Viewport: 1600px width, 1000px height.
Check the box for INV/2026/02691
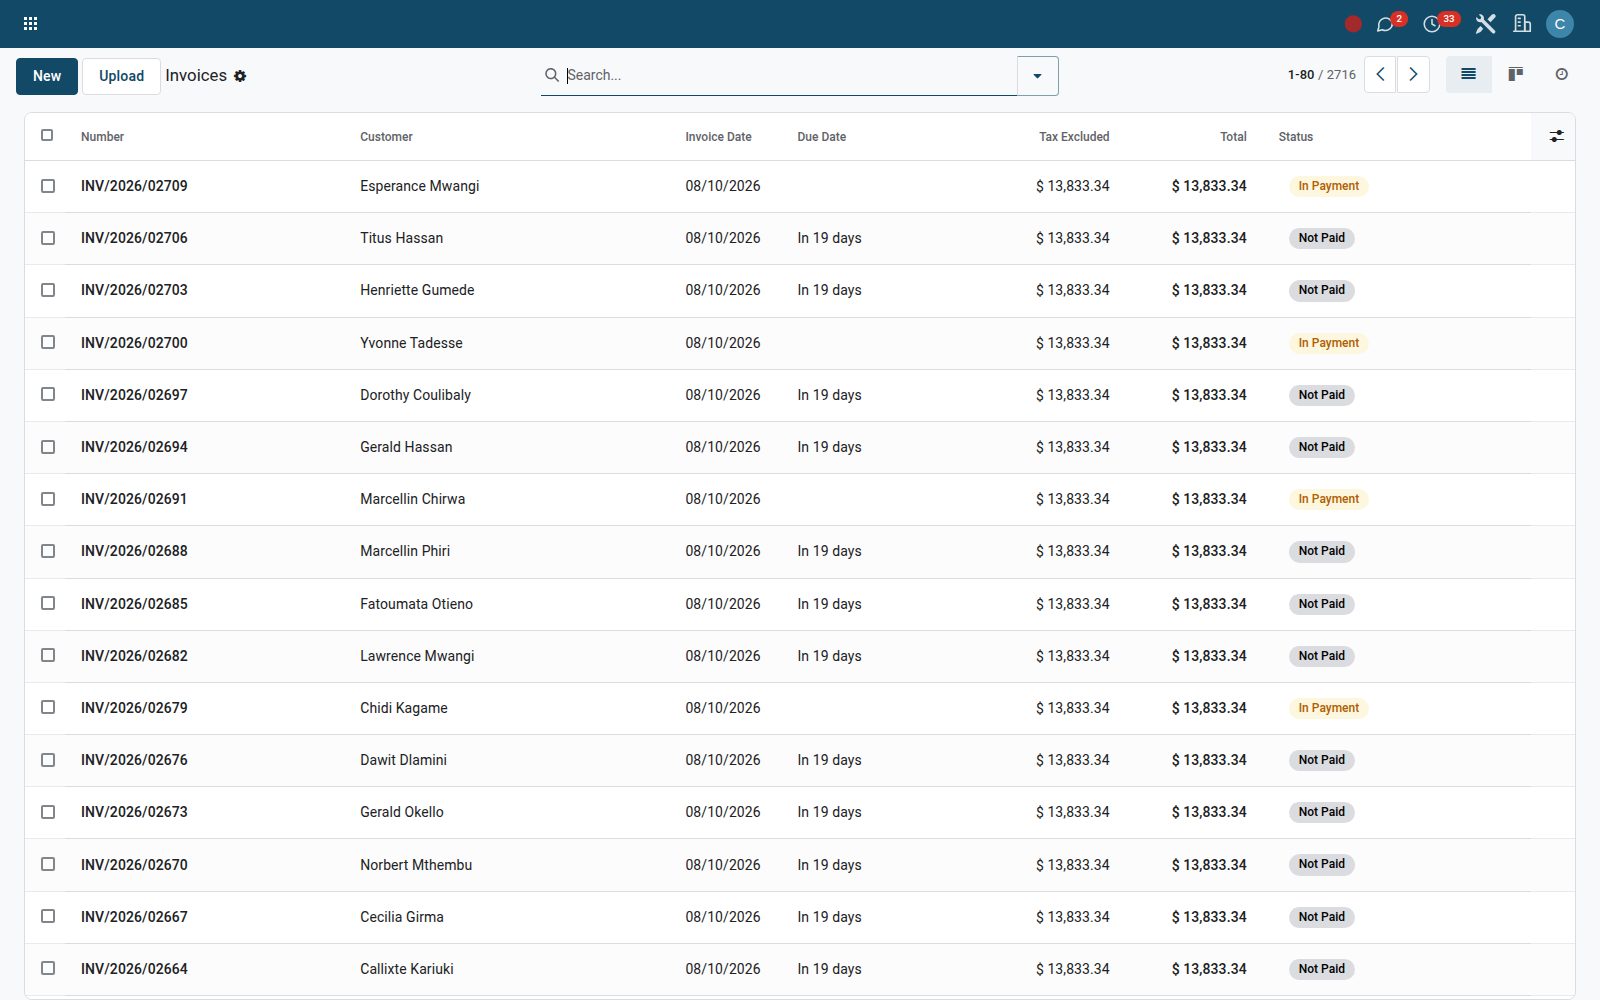click(48, 499)
